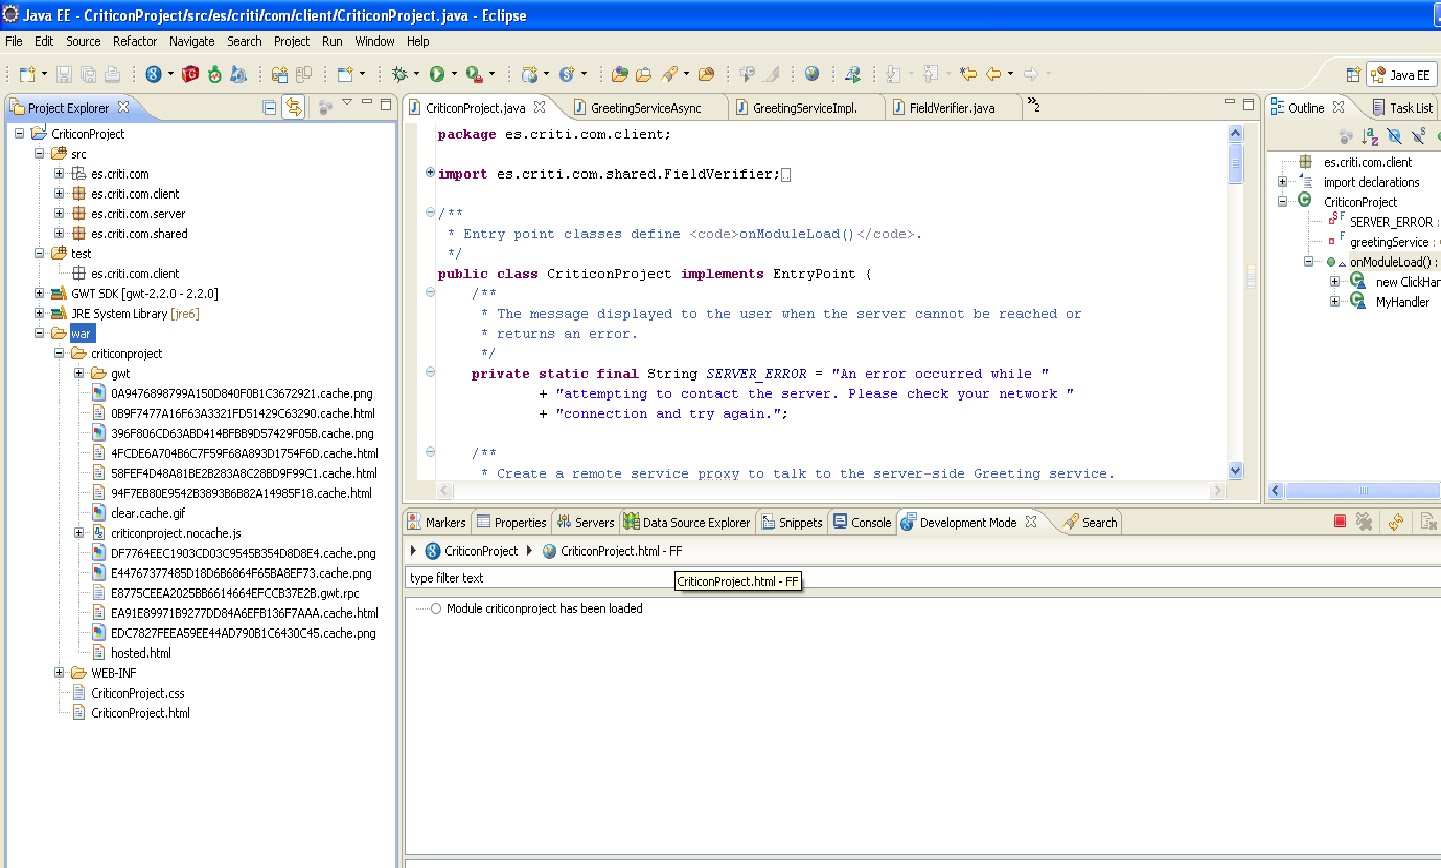Click the editor vertical scroll down arrow
Screen dimensions: 1441x868
pos(1235,471)
